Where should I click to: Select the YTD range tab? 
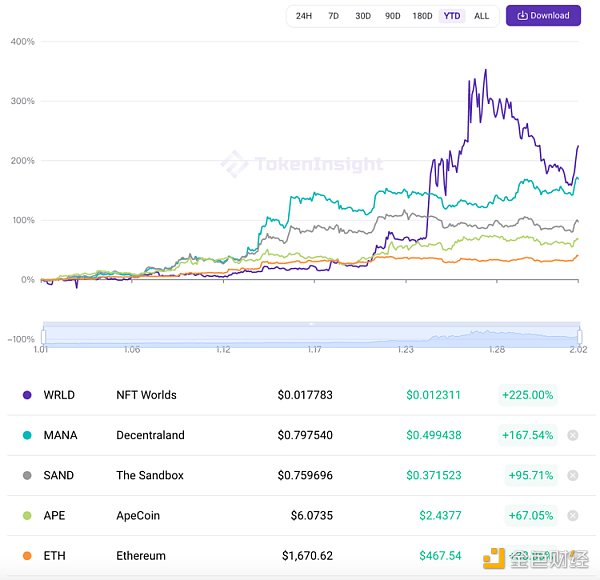tap(452, 16)
